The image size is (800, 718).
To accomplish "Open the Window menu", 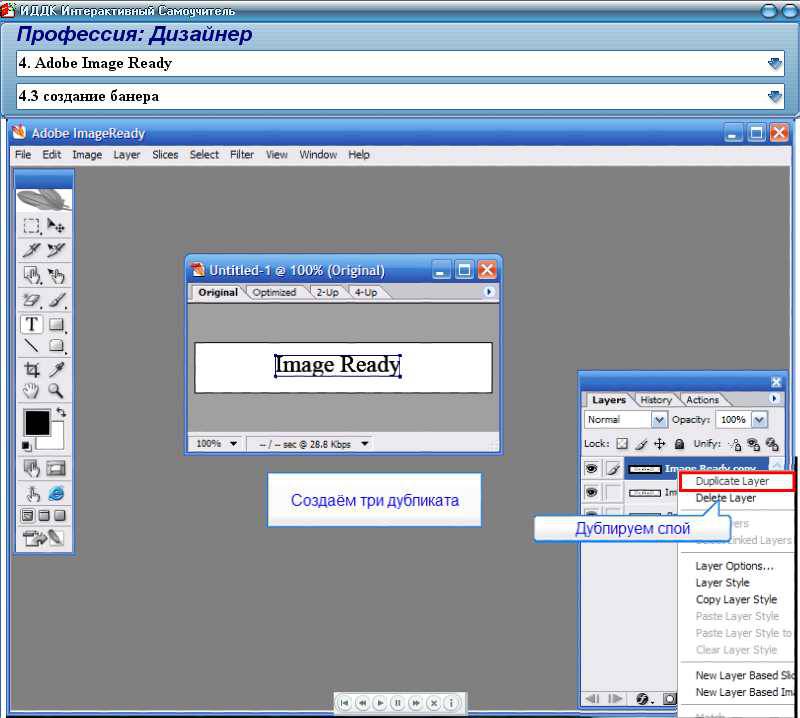I will 318,155.
